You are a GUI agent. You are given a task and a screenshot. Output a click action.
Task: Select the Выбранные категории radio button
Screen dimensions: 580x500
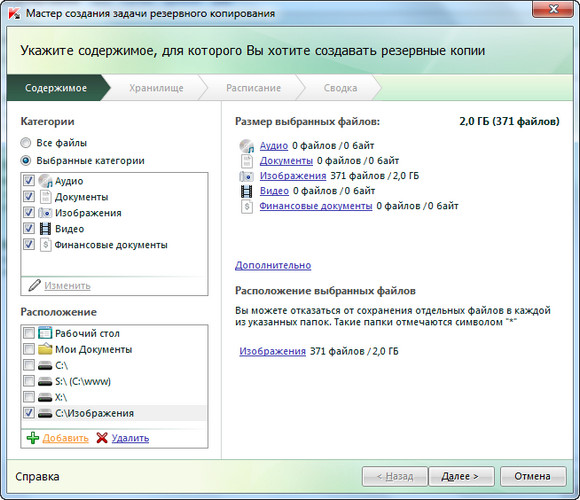tap(26, 161)
